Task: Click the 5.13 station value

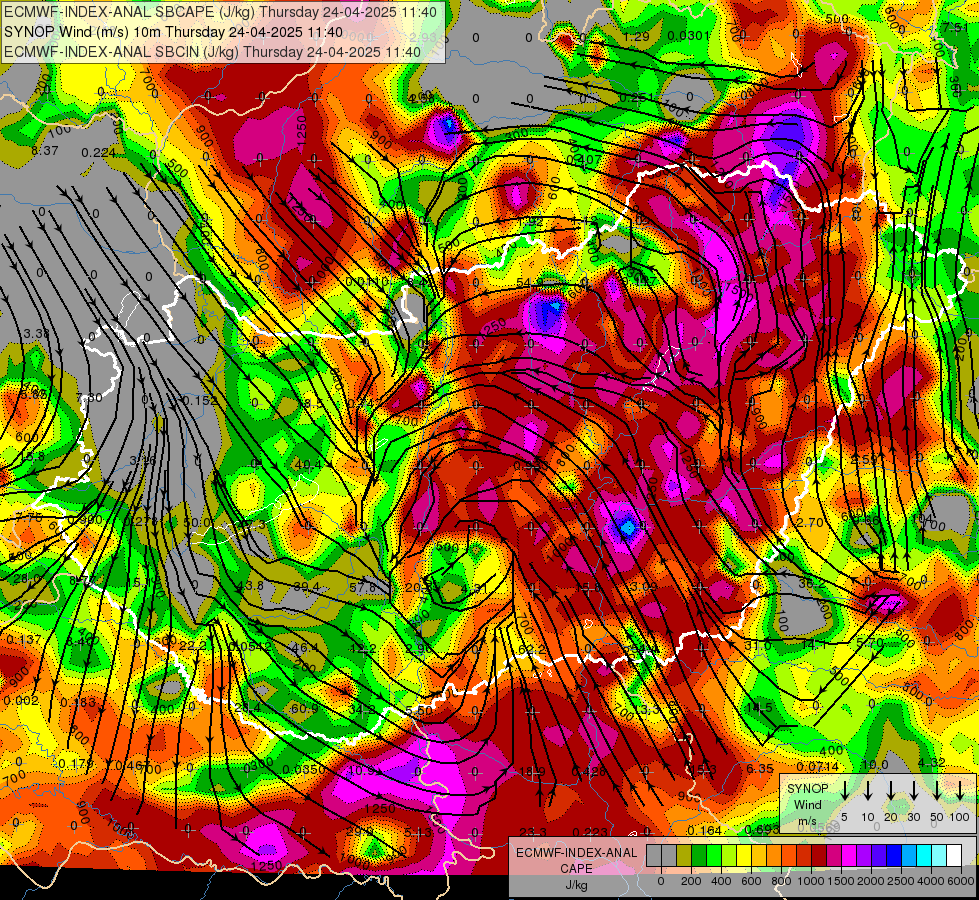Action: (418, 832)
